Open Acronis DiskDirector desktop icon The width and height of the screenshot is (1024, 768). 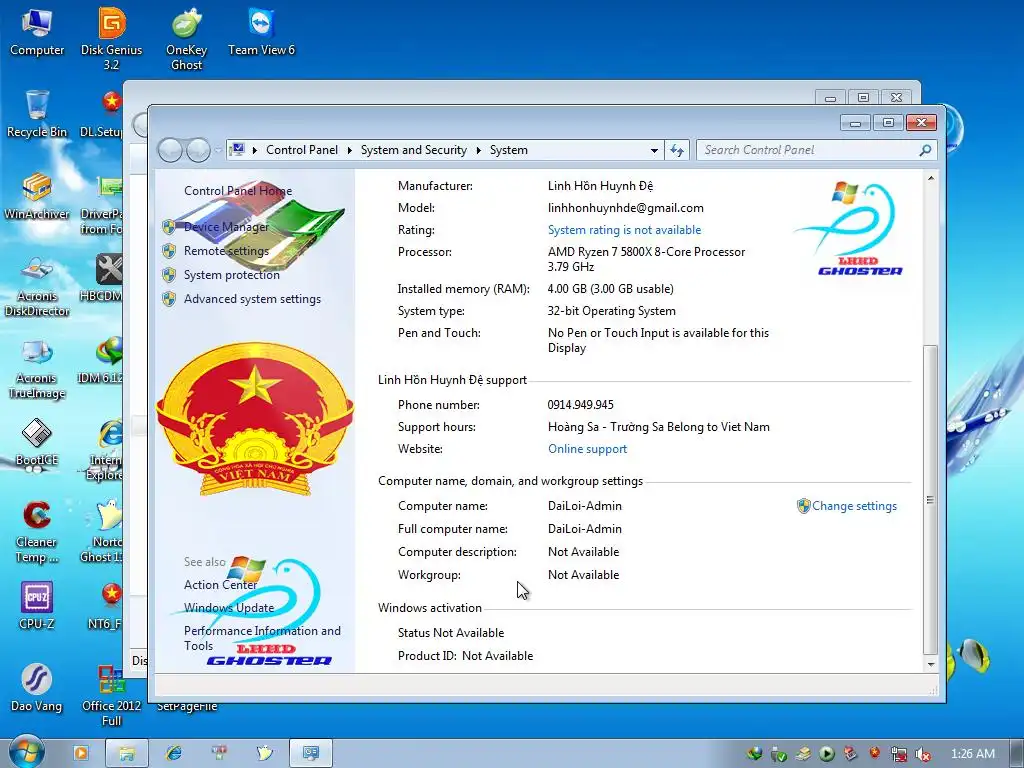tap(37, 285)
